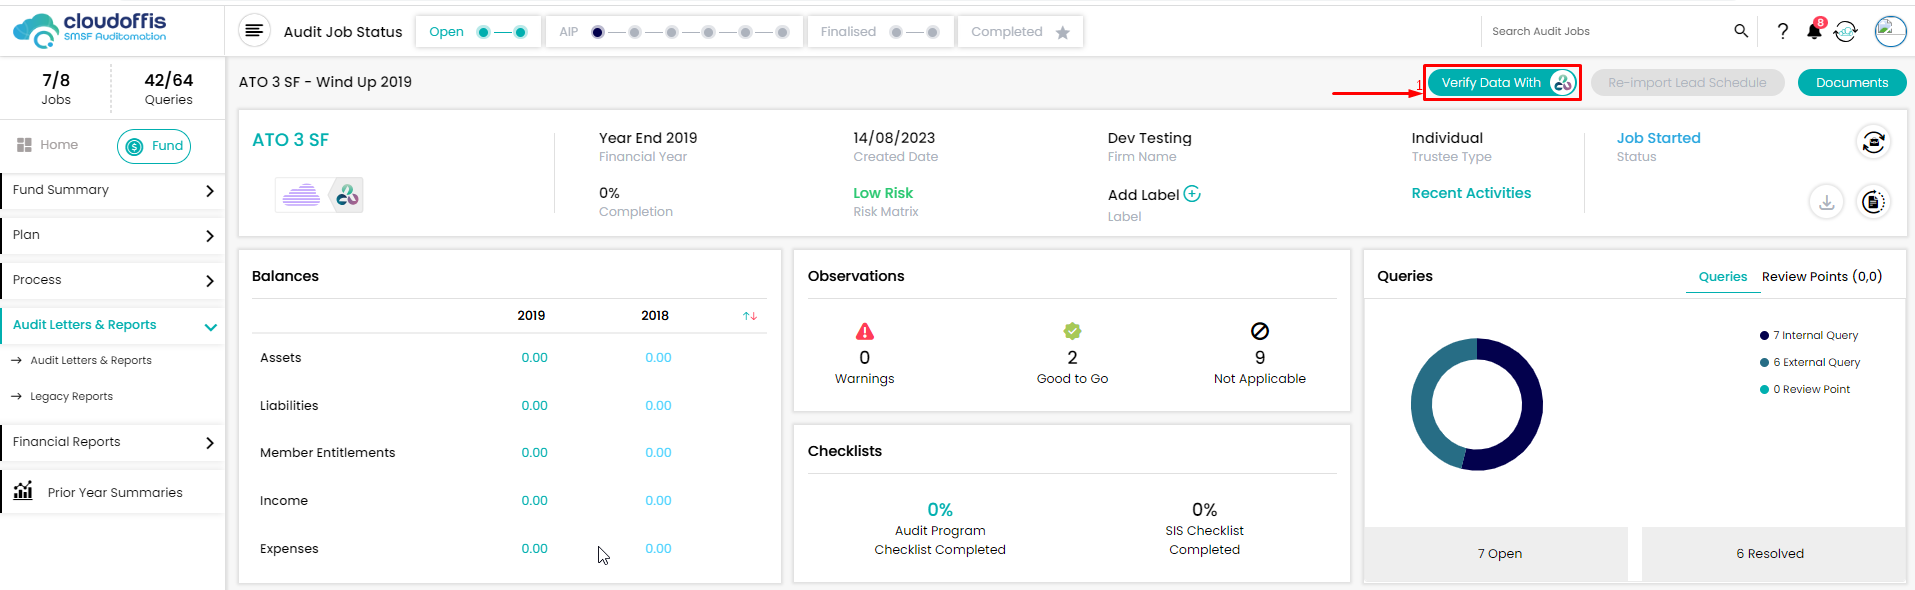Click the download icon in fund card
The width and height of the screenshot is (1915, 590).
(1826, 202)
